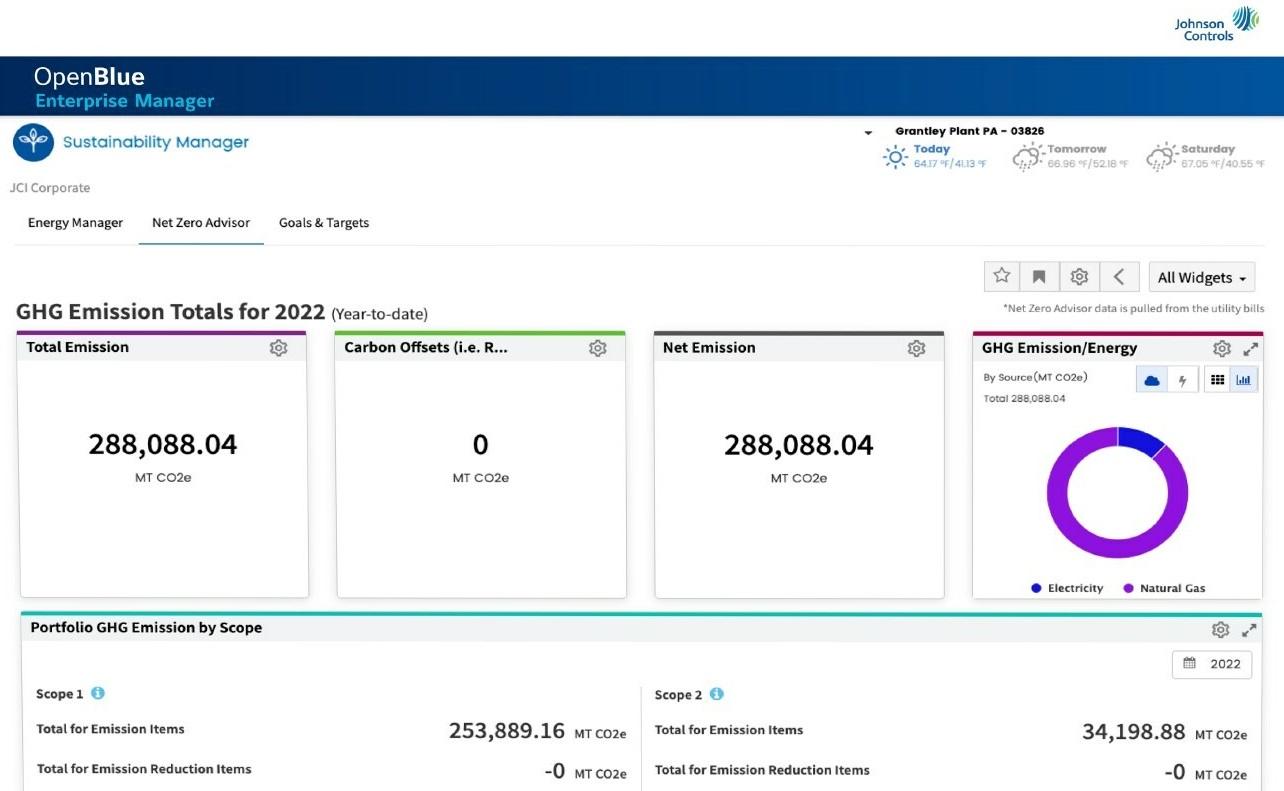Open Portfolio GHG Emission by Scope settings gear

click(1220, 630)
